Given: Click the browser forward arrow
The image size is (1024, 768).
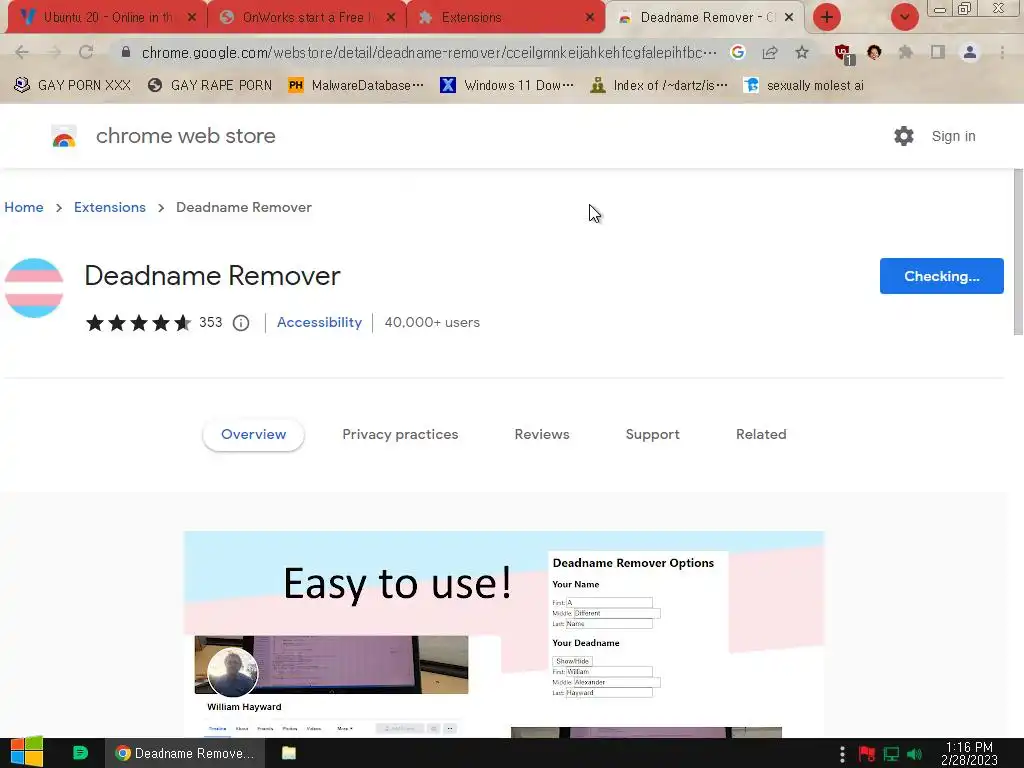Looking at the screenshot, I should pos(54,52).
